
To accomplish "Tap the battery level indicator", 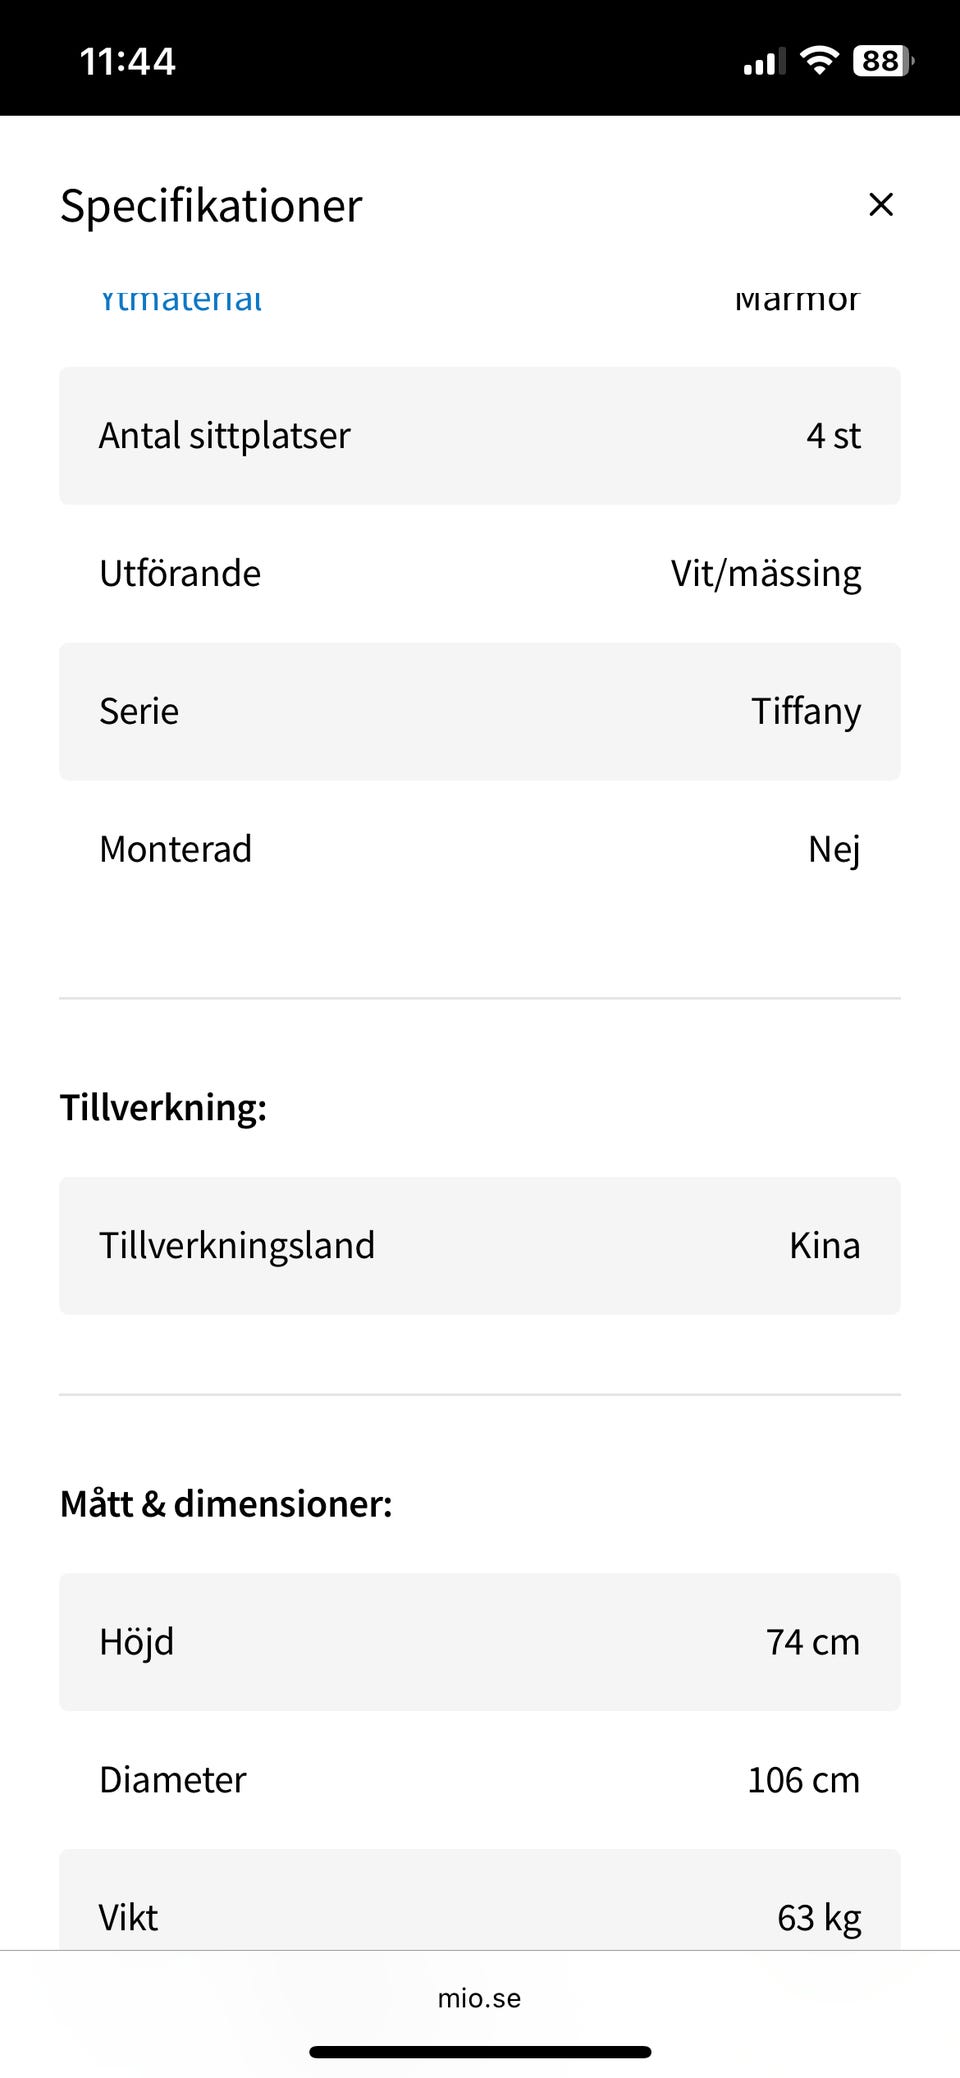I will point(882,61).
